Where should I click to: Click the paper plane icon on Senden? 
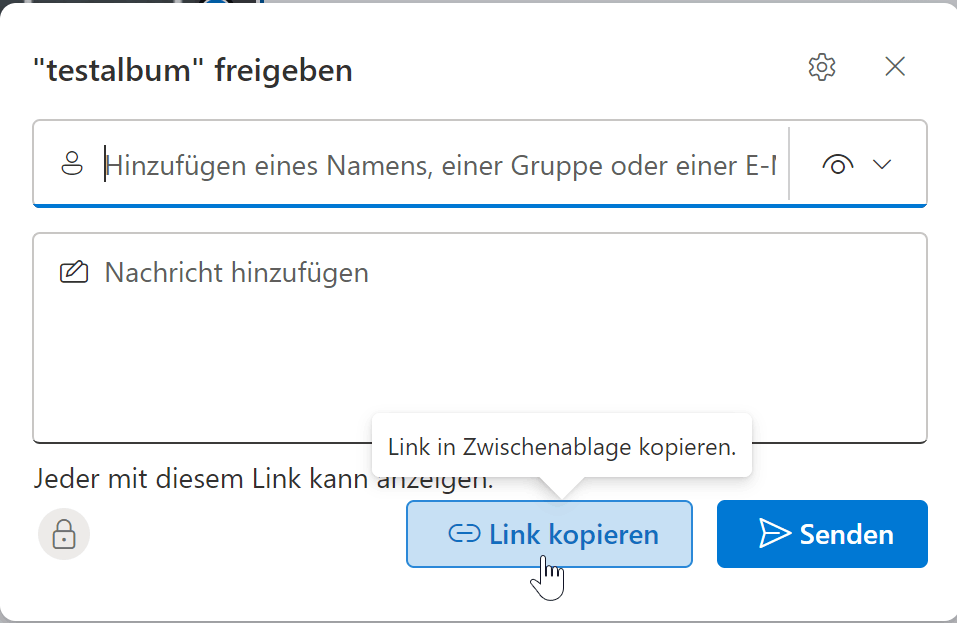[x=775, y=534]
